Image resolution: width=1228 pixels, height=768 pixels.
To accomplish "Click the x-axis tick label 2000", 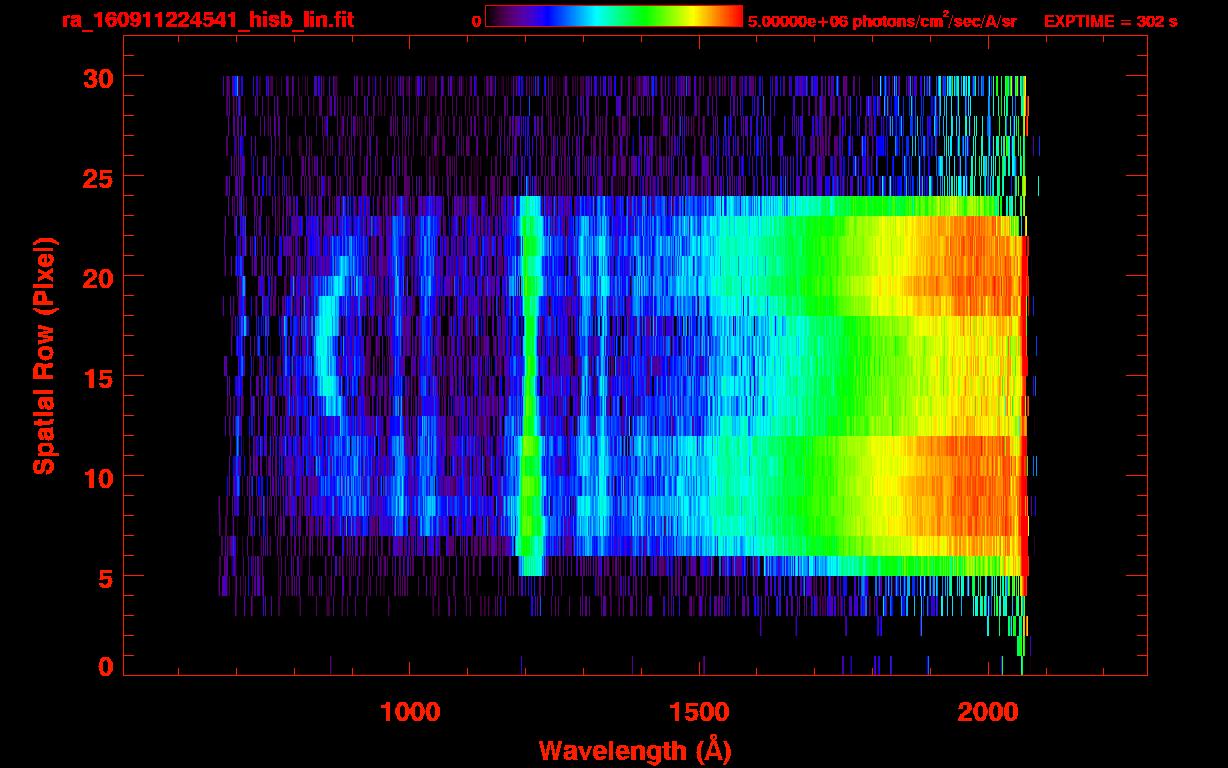I will [990, 712].
